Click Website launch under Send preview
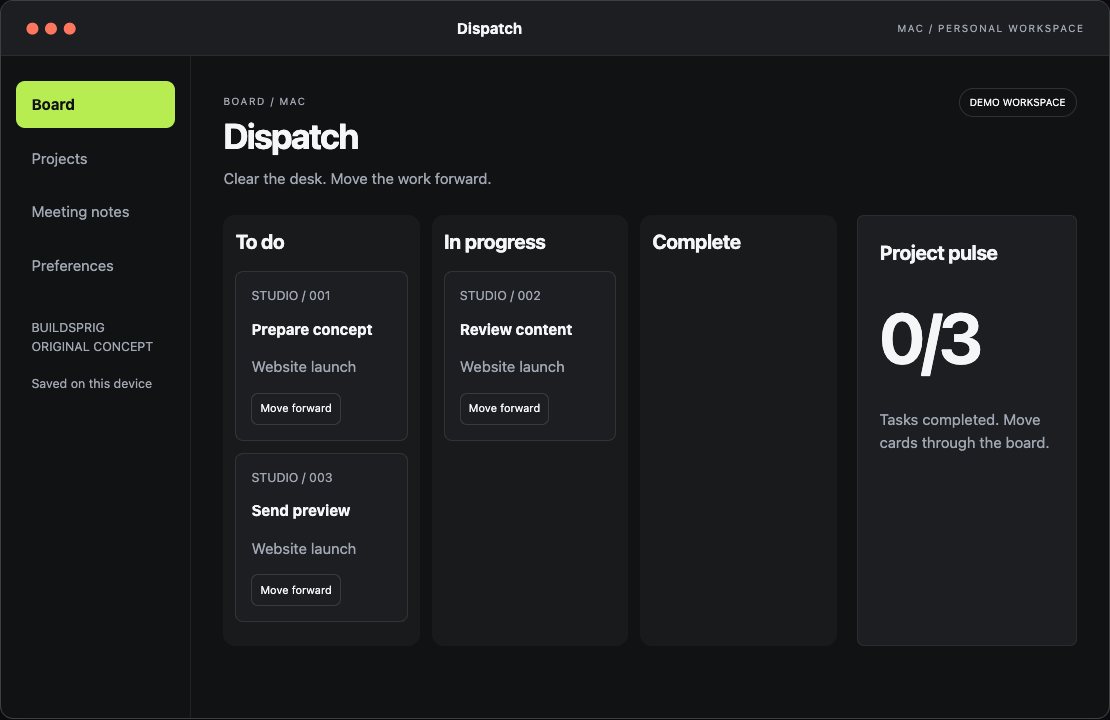The image size is (1110, 720). tap(304, 549)
